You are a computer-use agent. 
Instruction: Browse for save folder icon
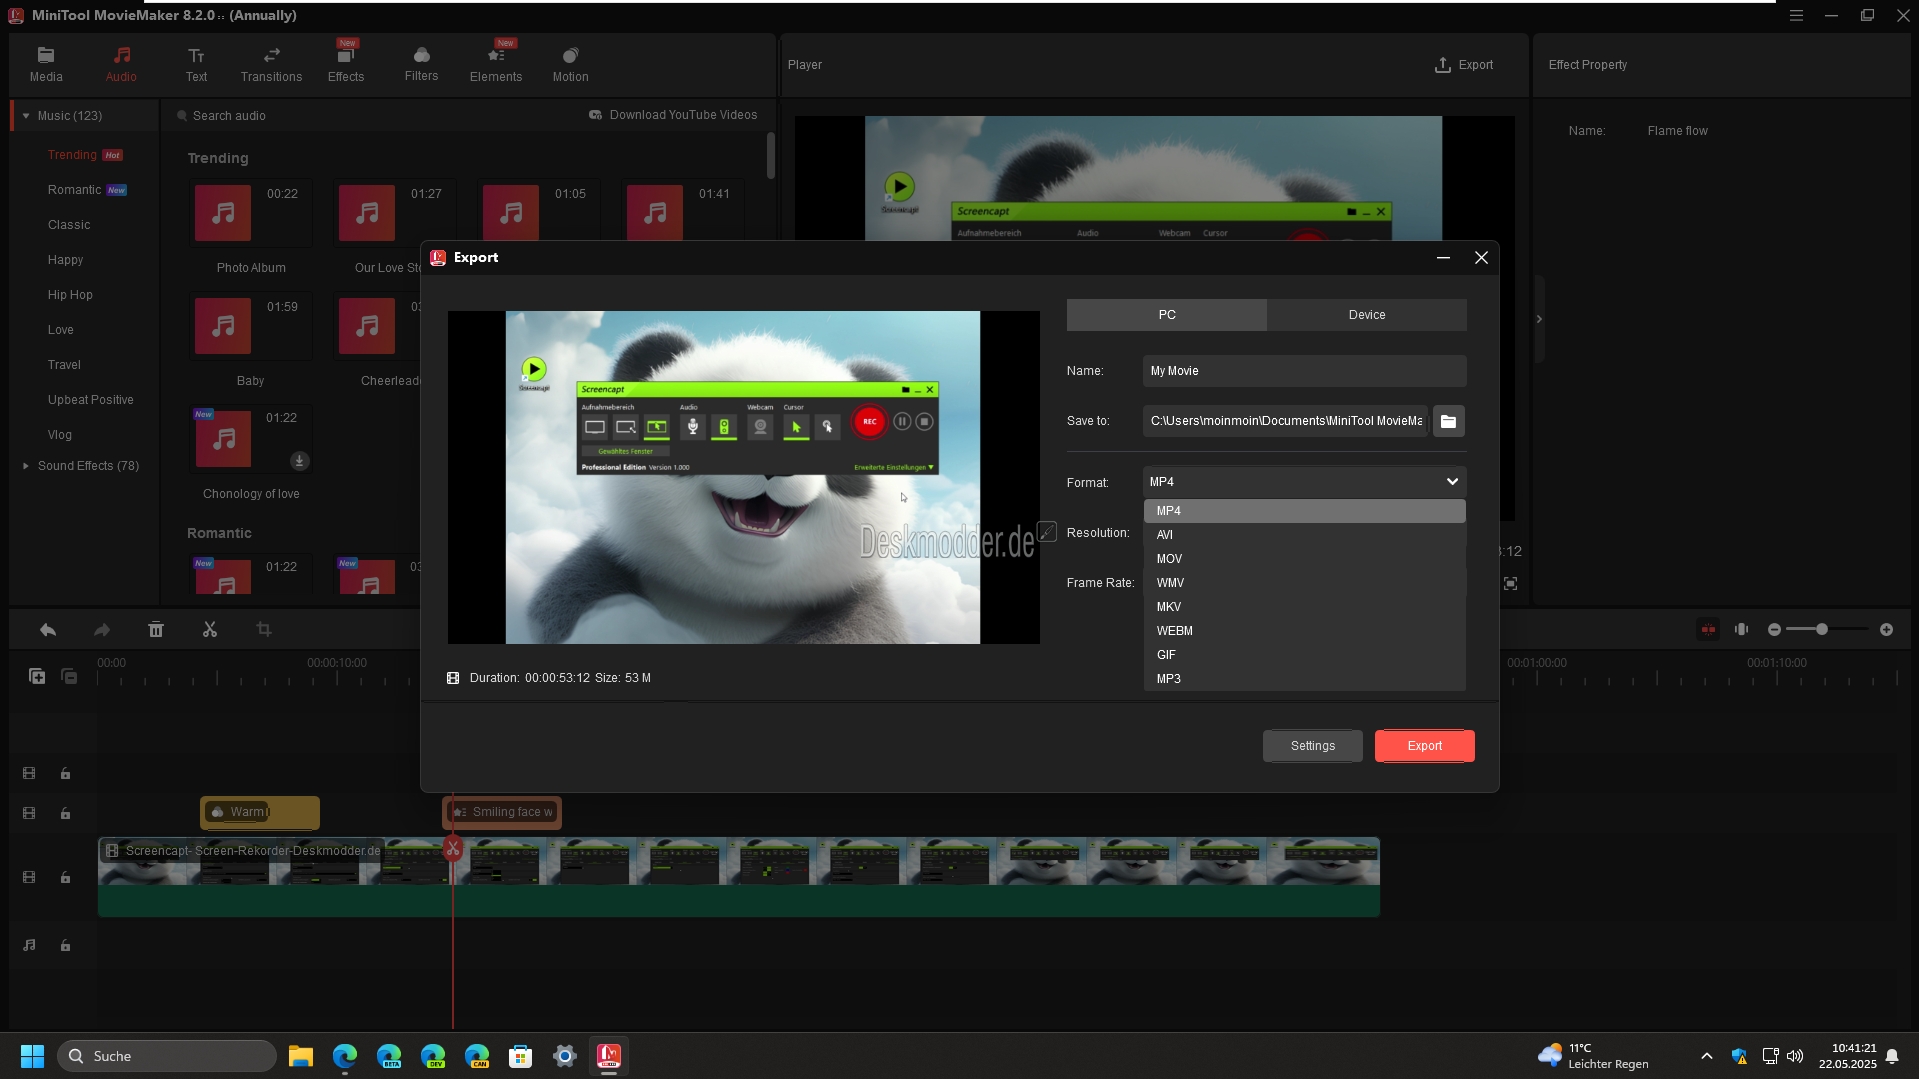pos(1448,421)
